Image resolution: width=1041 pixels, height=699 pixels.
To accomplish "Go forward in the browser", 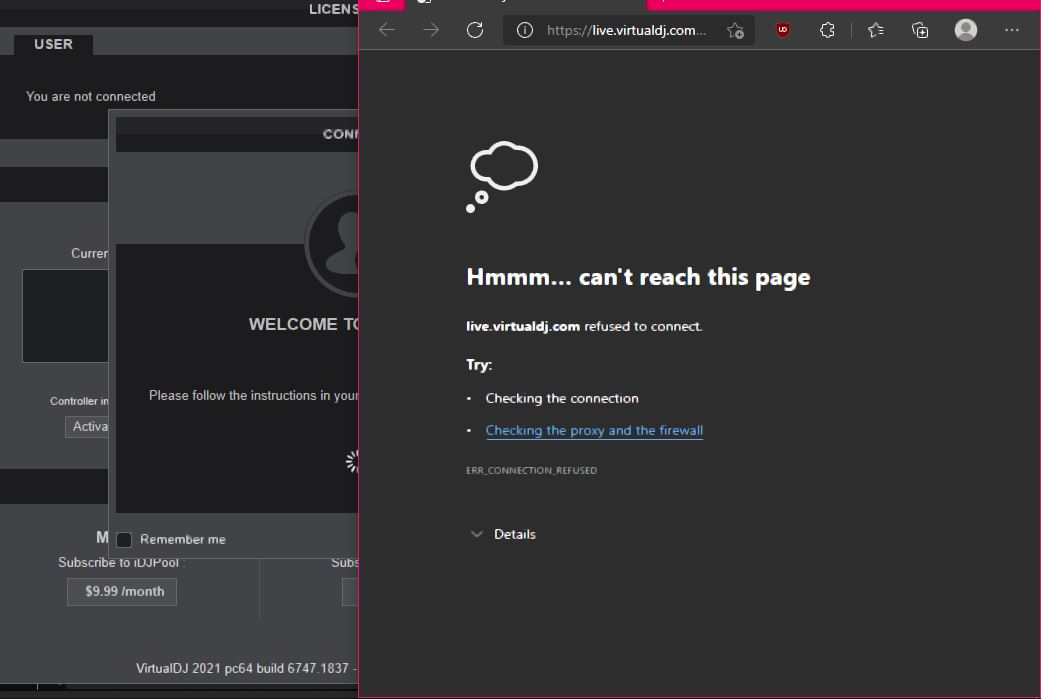I will (x=431, y=30).
